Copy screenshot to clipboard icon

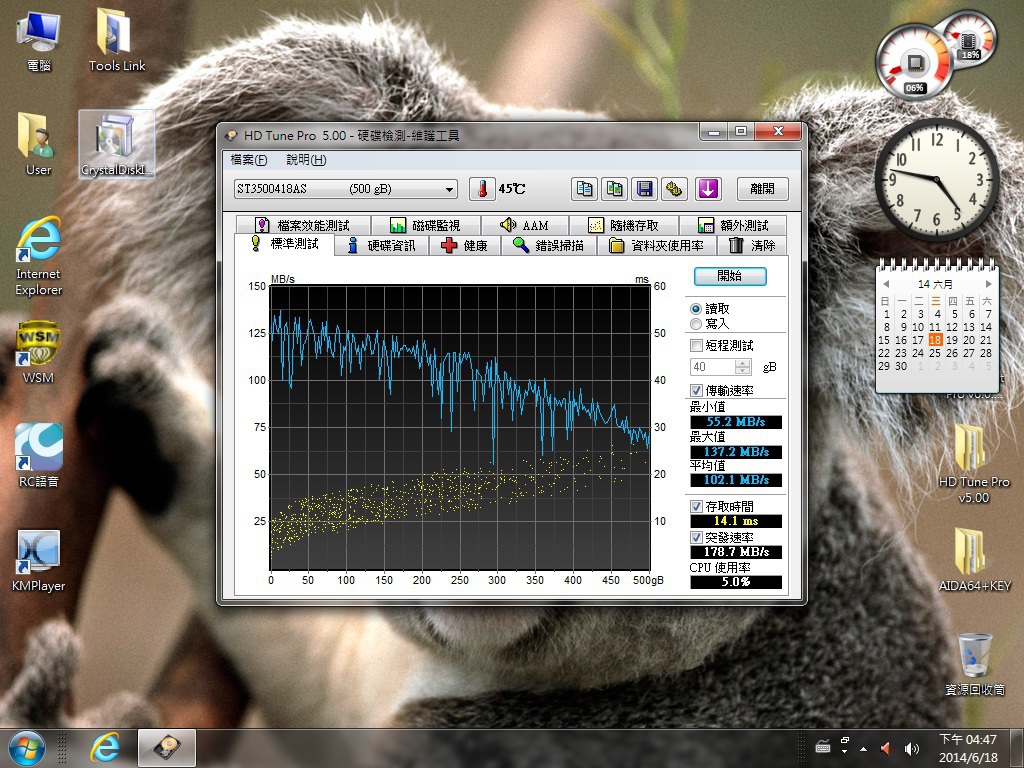click(614, 189)
